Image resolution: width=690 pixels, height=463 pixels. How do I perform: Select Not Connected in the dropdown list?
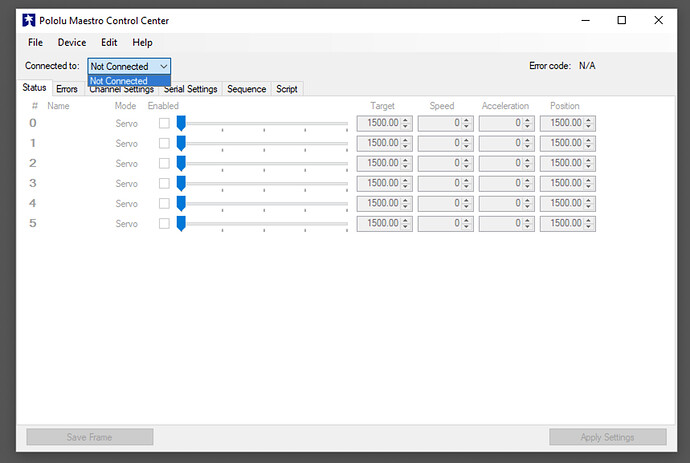coord(119,81)
